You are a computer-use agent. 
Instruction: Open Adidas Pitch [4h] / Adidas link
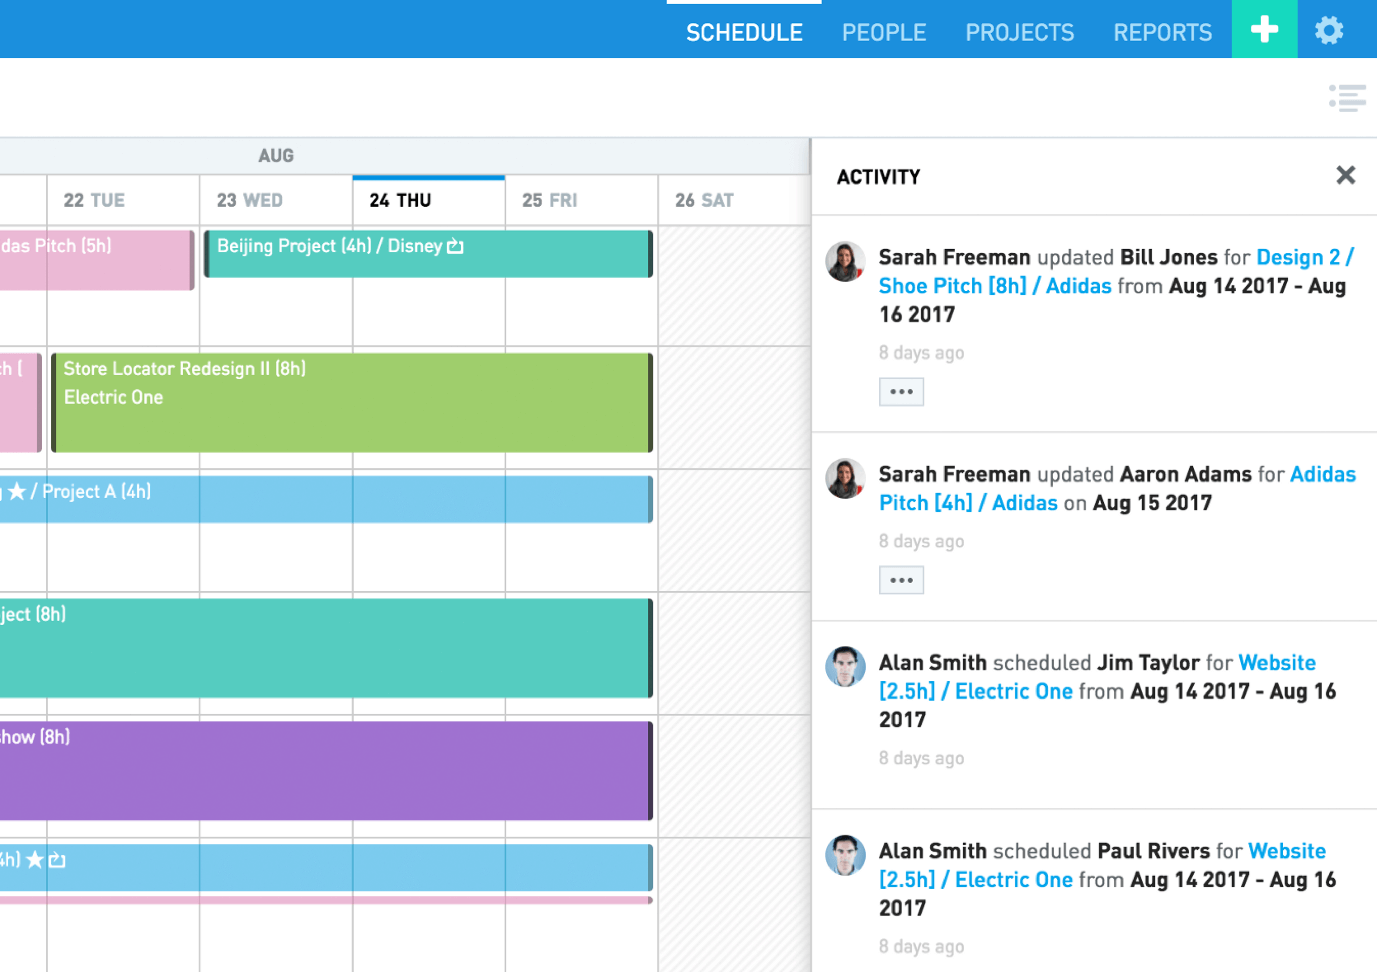point(1117,489)
